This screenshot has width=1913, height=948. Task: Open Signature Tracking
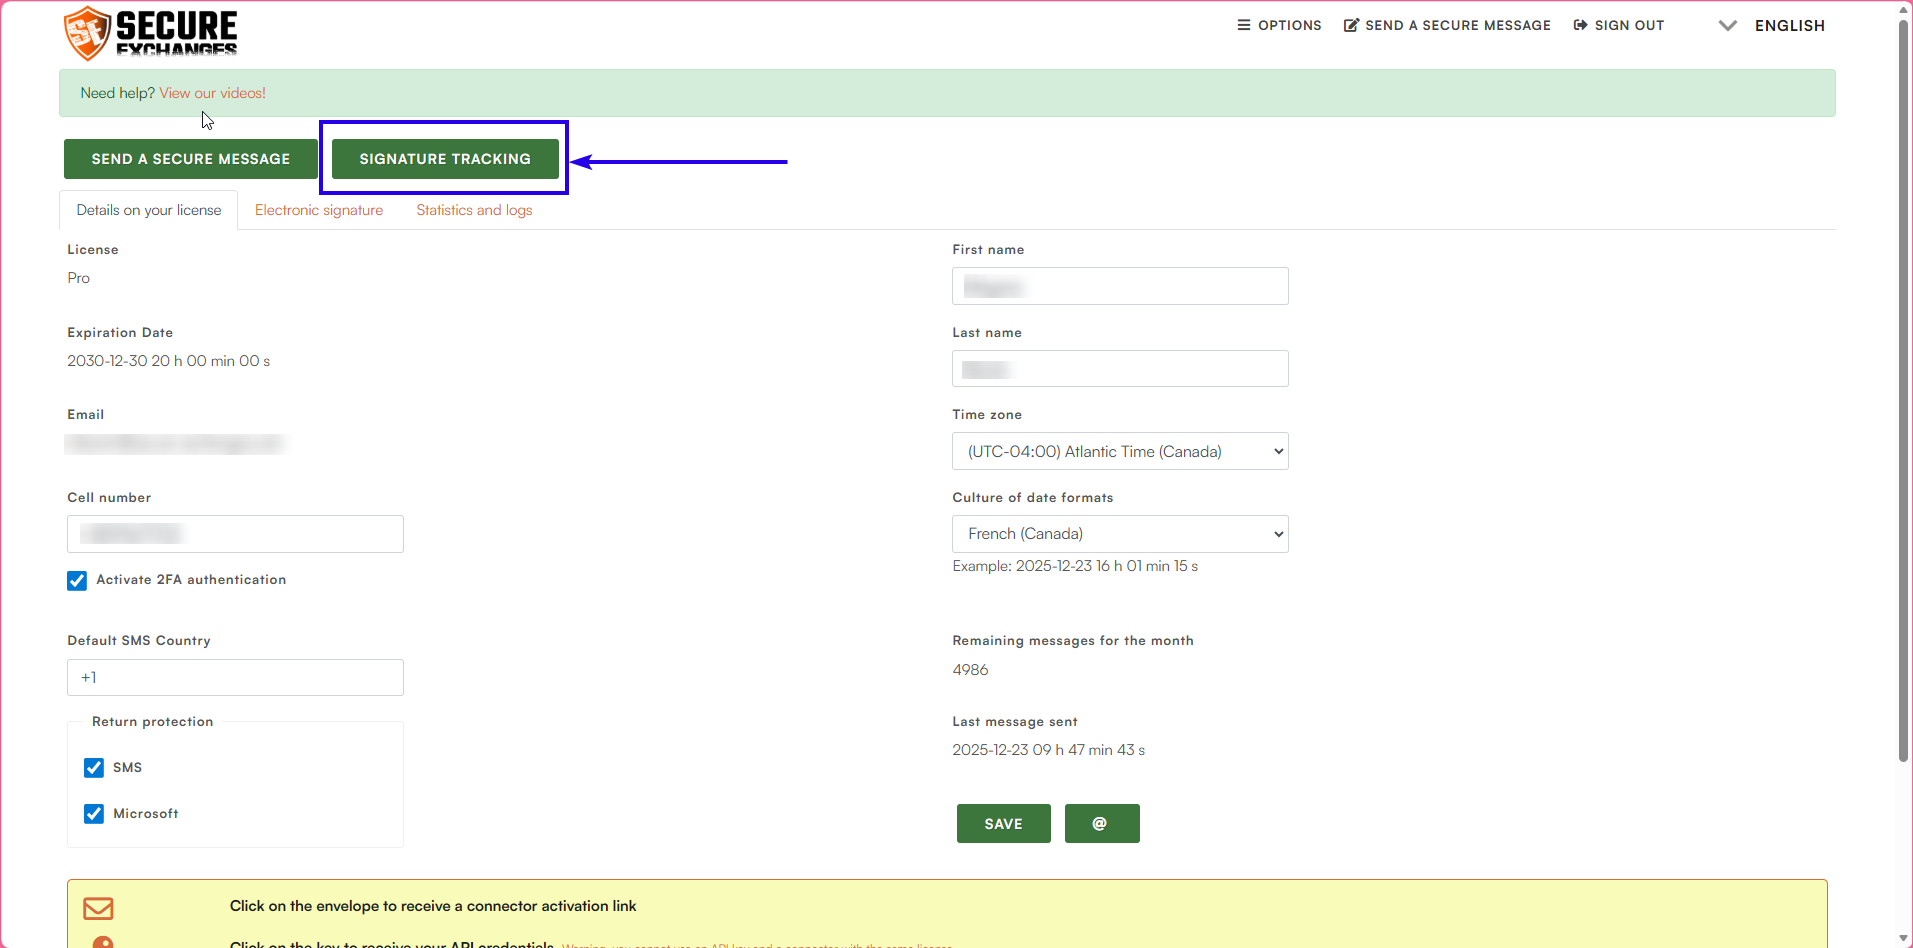pos(445,159)
